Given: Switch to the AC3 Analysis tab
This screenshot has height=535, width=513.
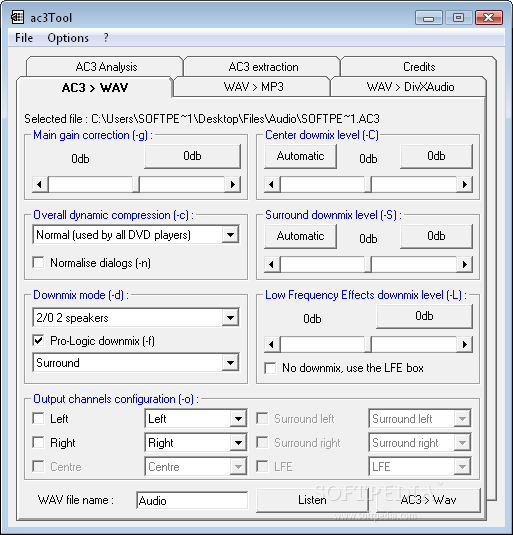Looking at the screenshot, I should click(106, 67).
